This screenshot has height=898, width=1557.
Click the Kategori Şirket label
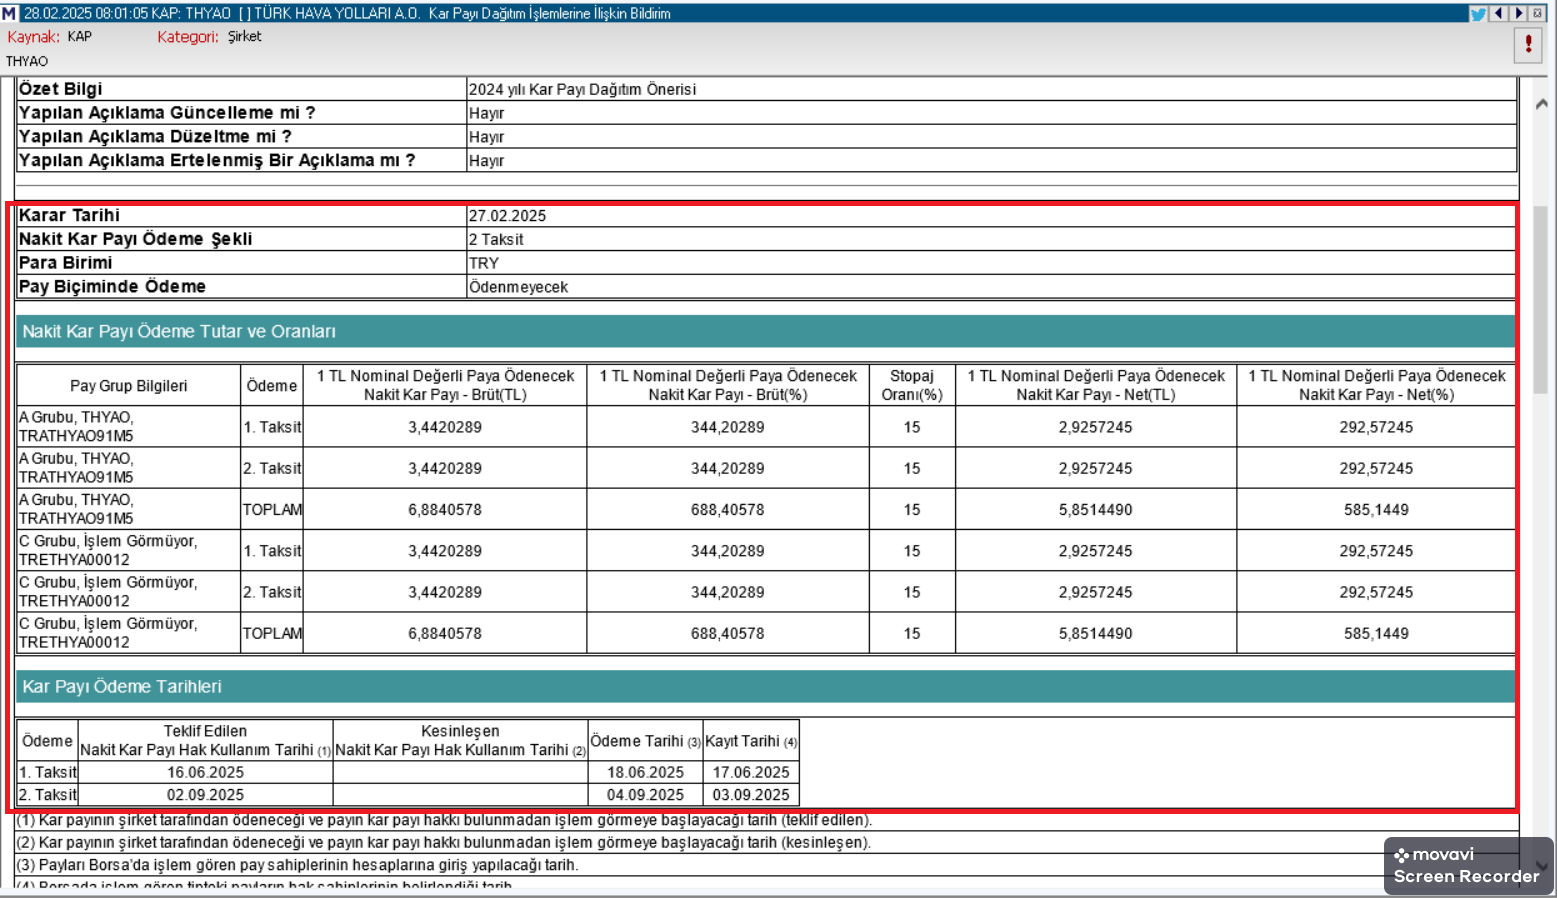click(209, 37)
